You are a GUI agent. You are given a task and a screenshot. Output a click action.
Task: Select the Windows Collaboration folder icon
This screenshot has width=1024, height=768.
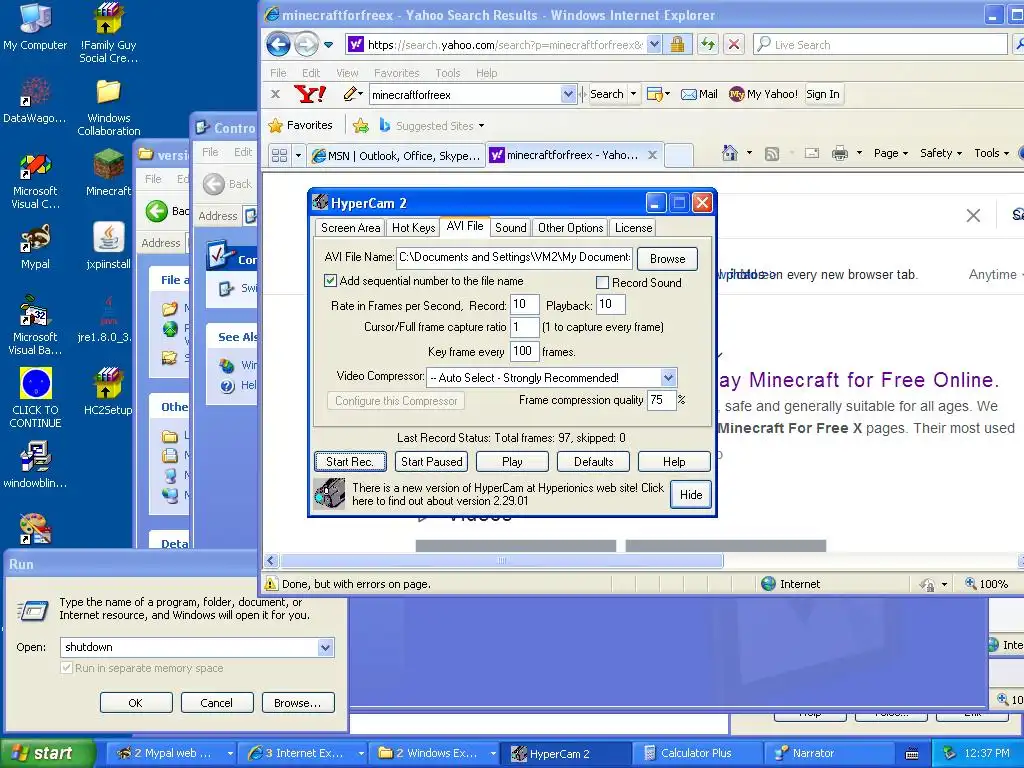pos(108,107)
